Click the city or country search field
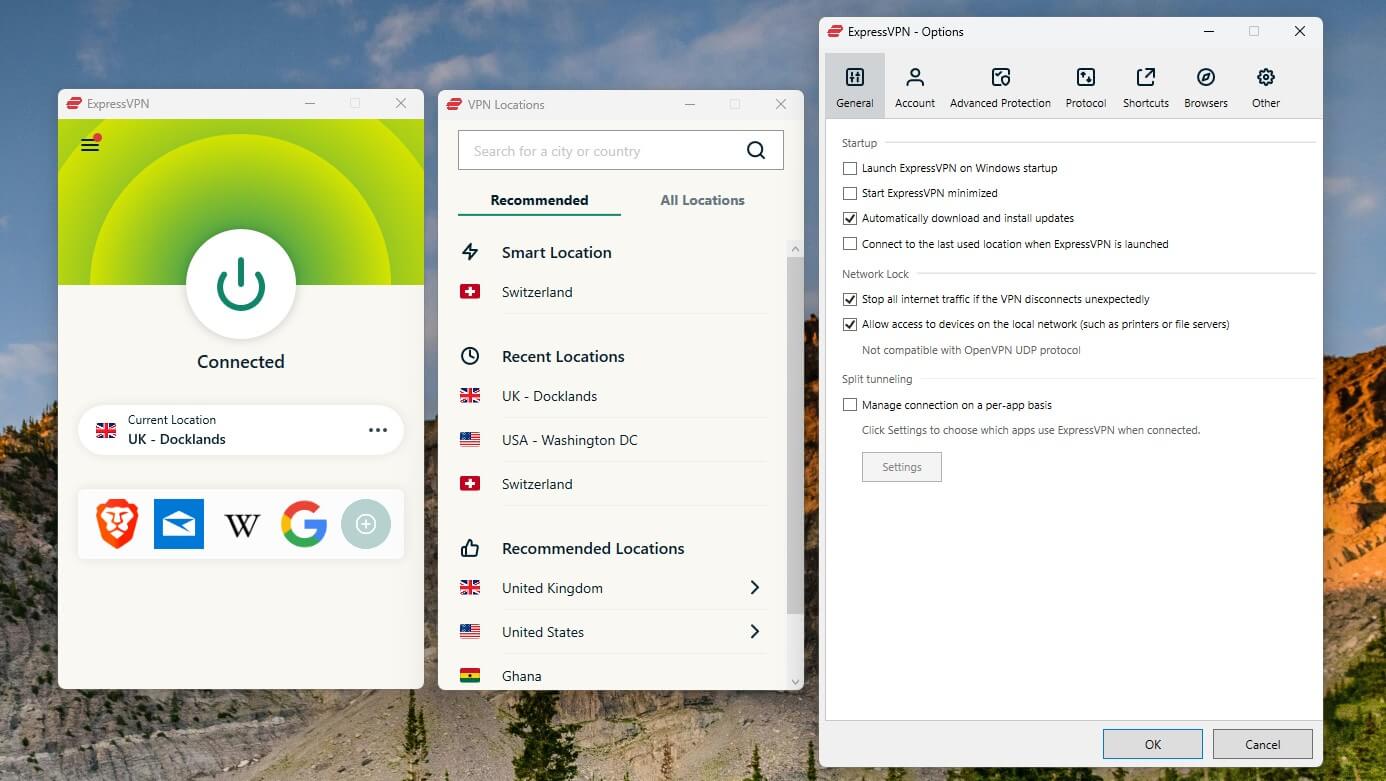The image size is (1386, 781). pyautogui.click(x=600, y=150)
